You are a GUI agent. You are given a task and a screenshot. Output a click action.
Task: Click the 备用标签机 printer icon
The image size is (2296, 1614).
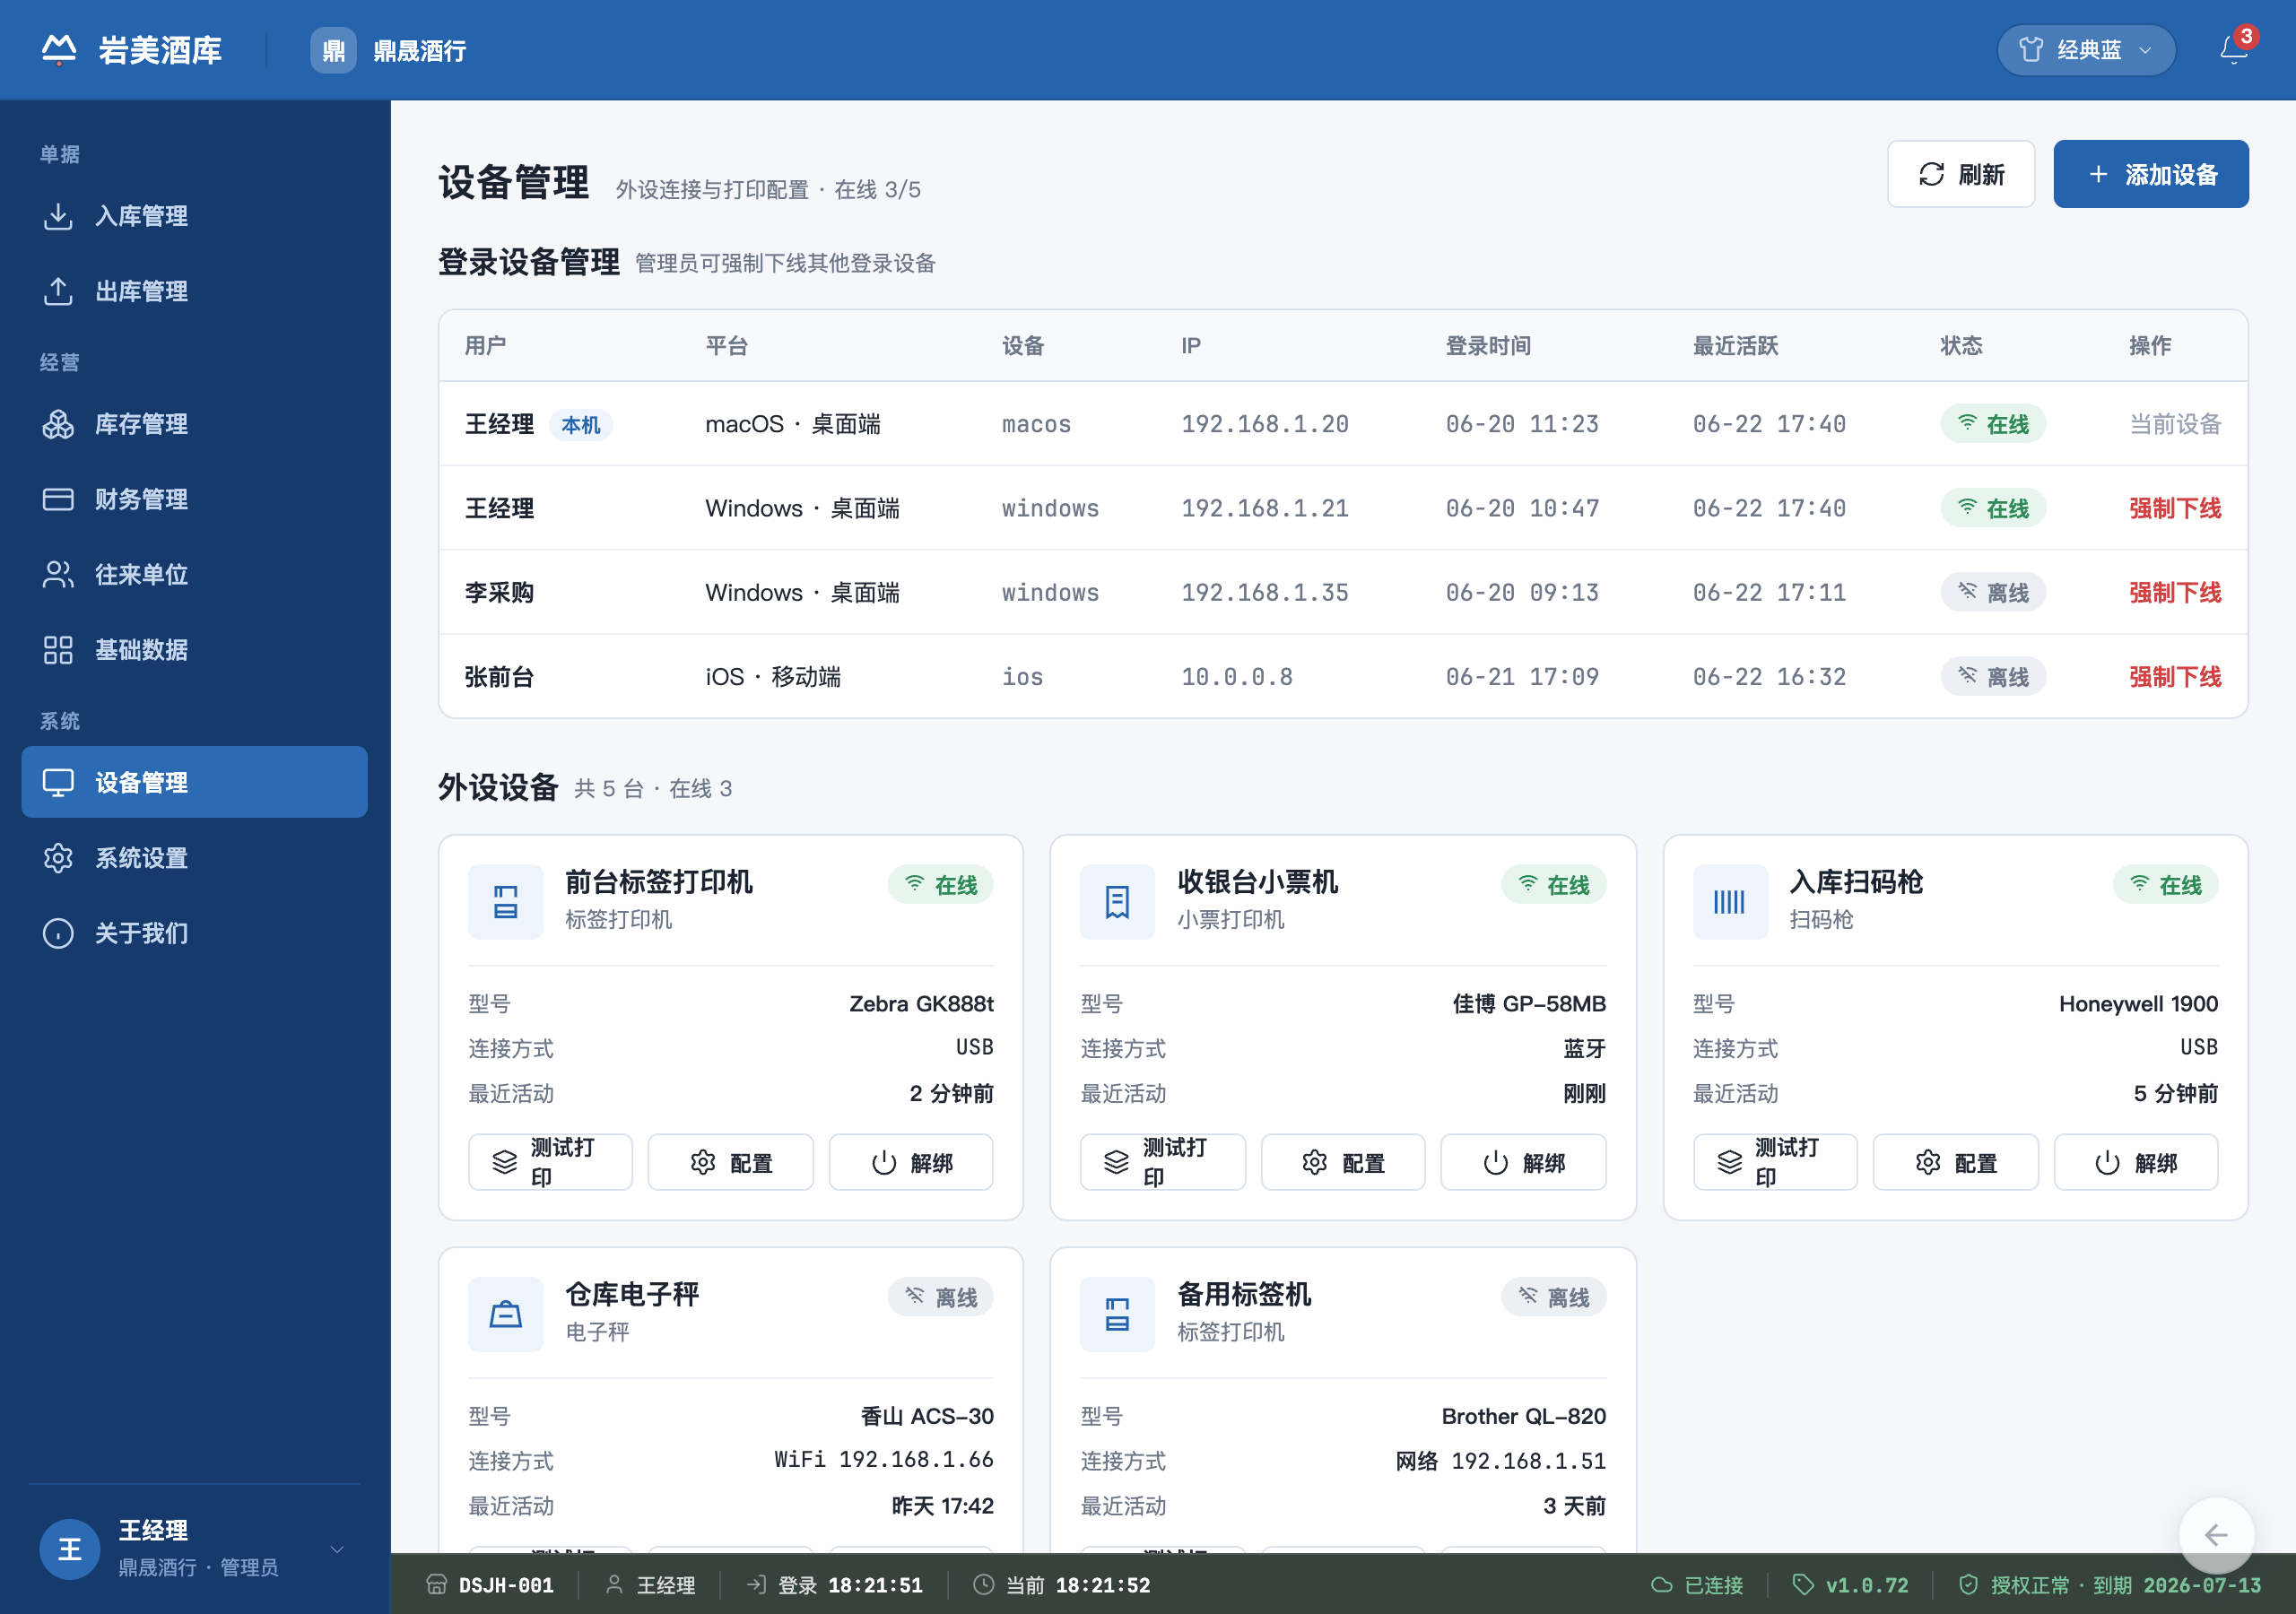click(1116, 1314)
